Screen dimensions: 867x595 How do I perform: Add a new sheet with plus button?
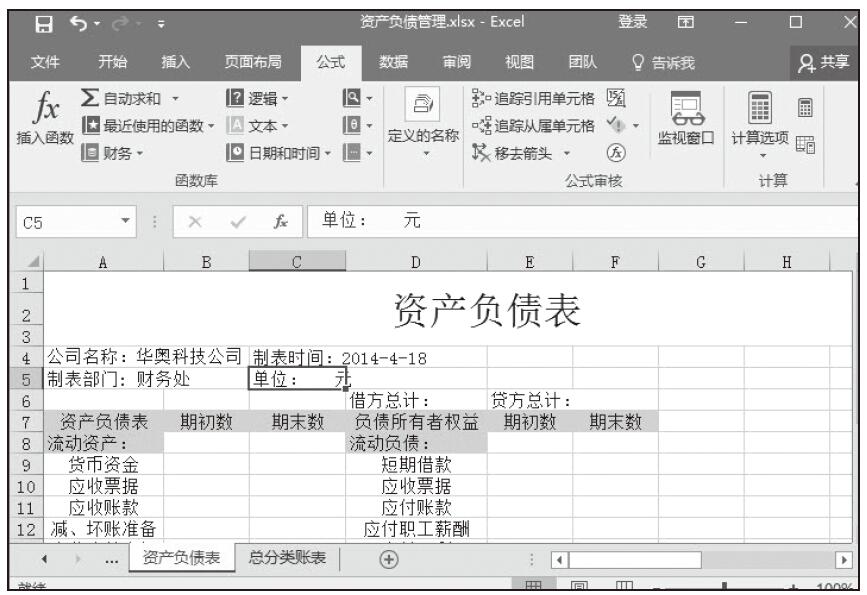click(384, 559)
